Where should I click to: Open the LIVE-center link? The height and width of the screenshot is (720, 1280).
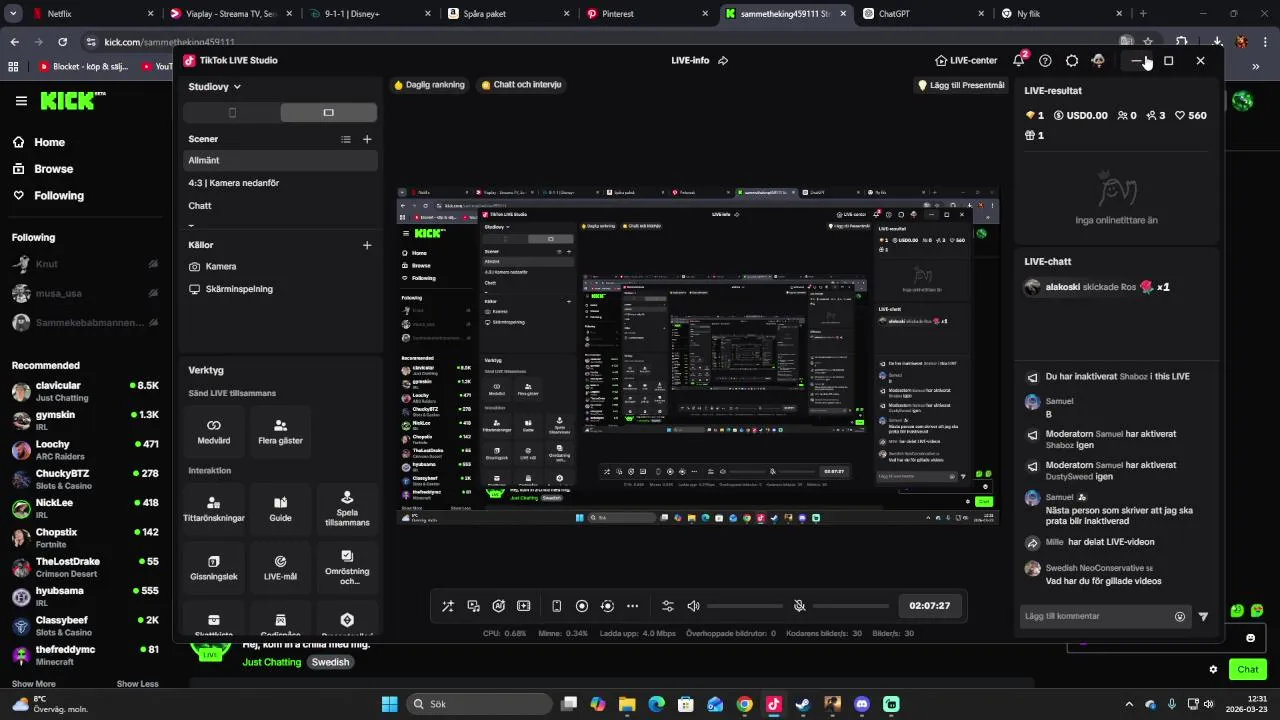(966, 60)
